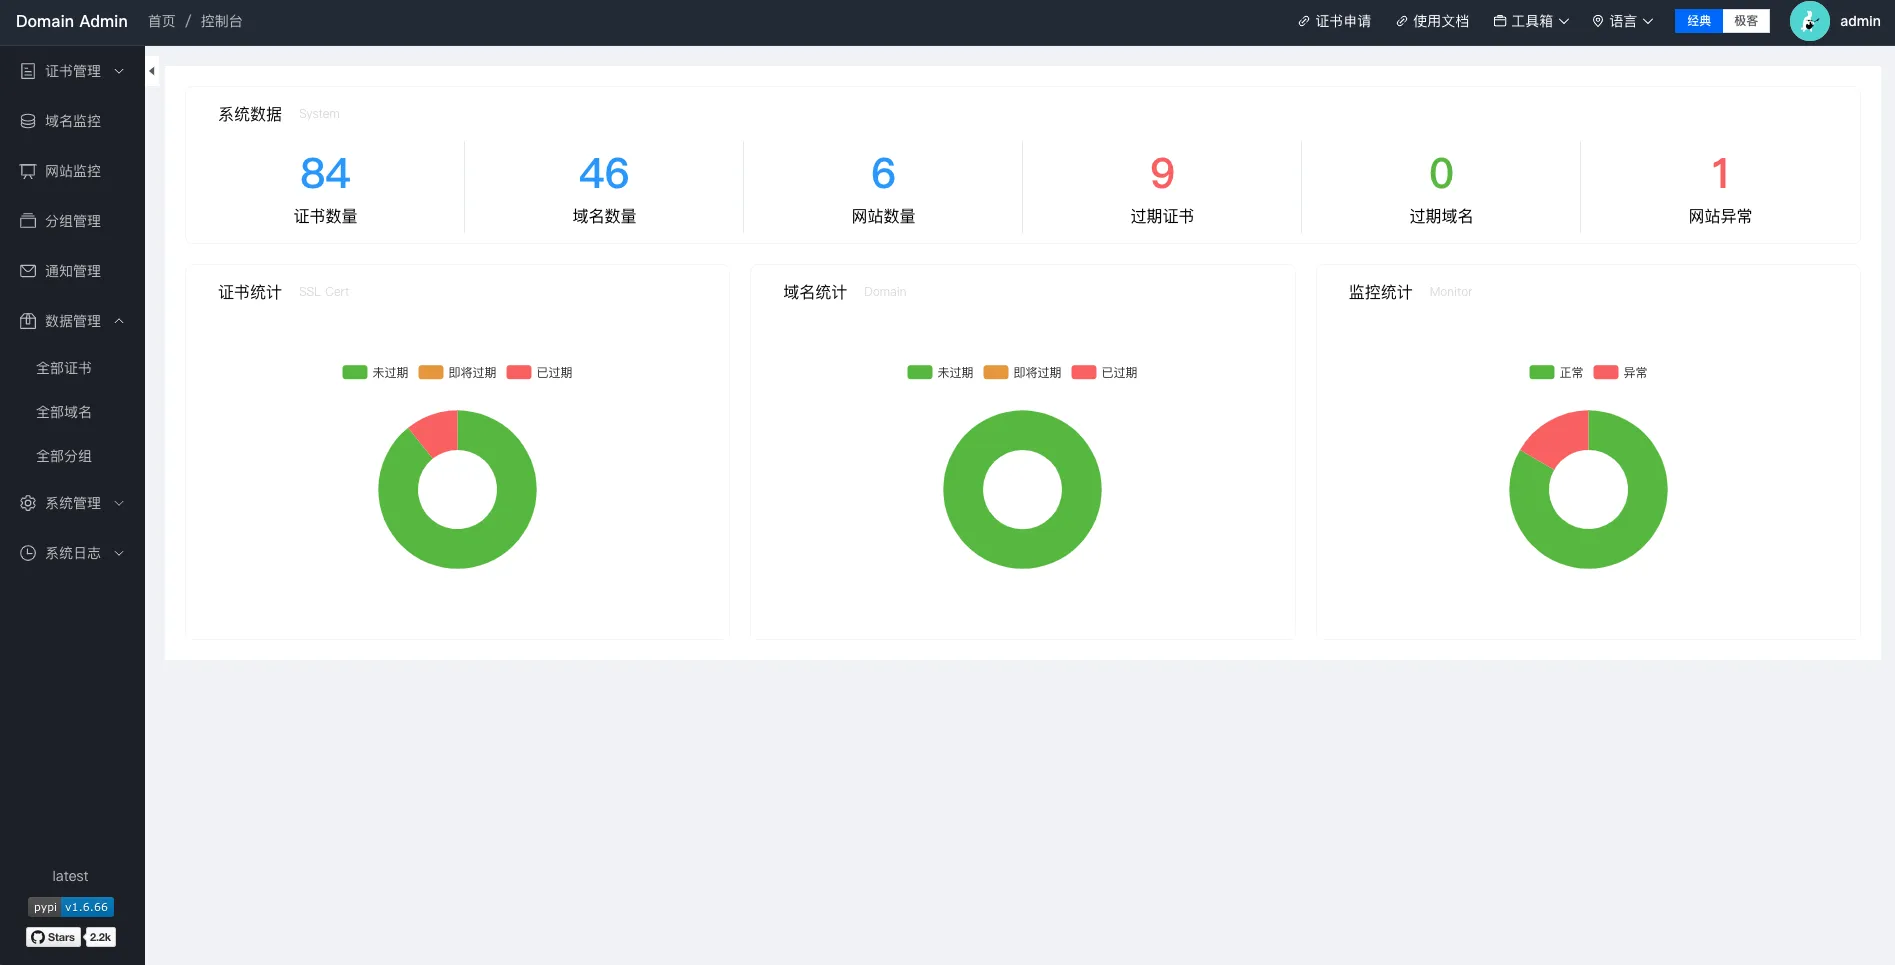
Task: Open 全部证书 in the sidebar
Action: (64, 368)
